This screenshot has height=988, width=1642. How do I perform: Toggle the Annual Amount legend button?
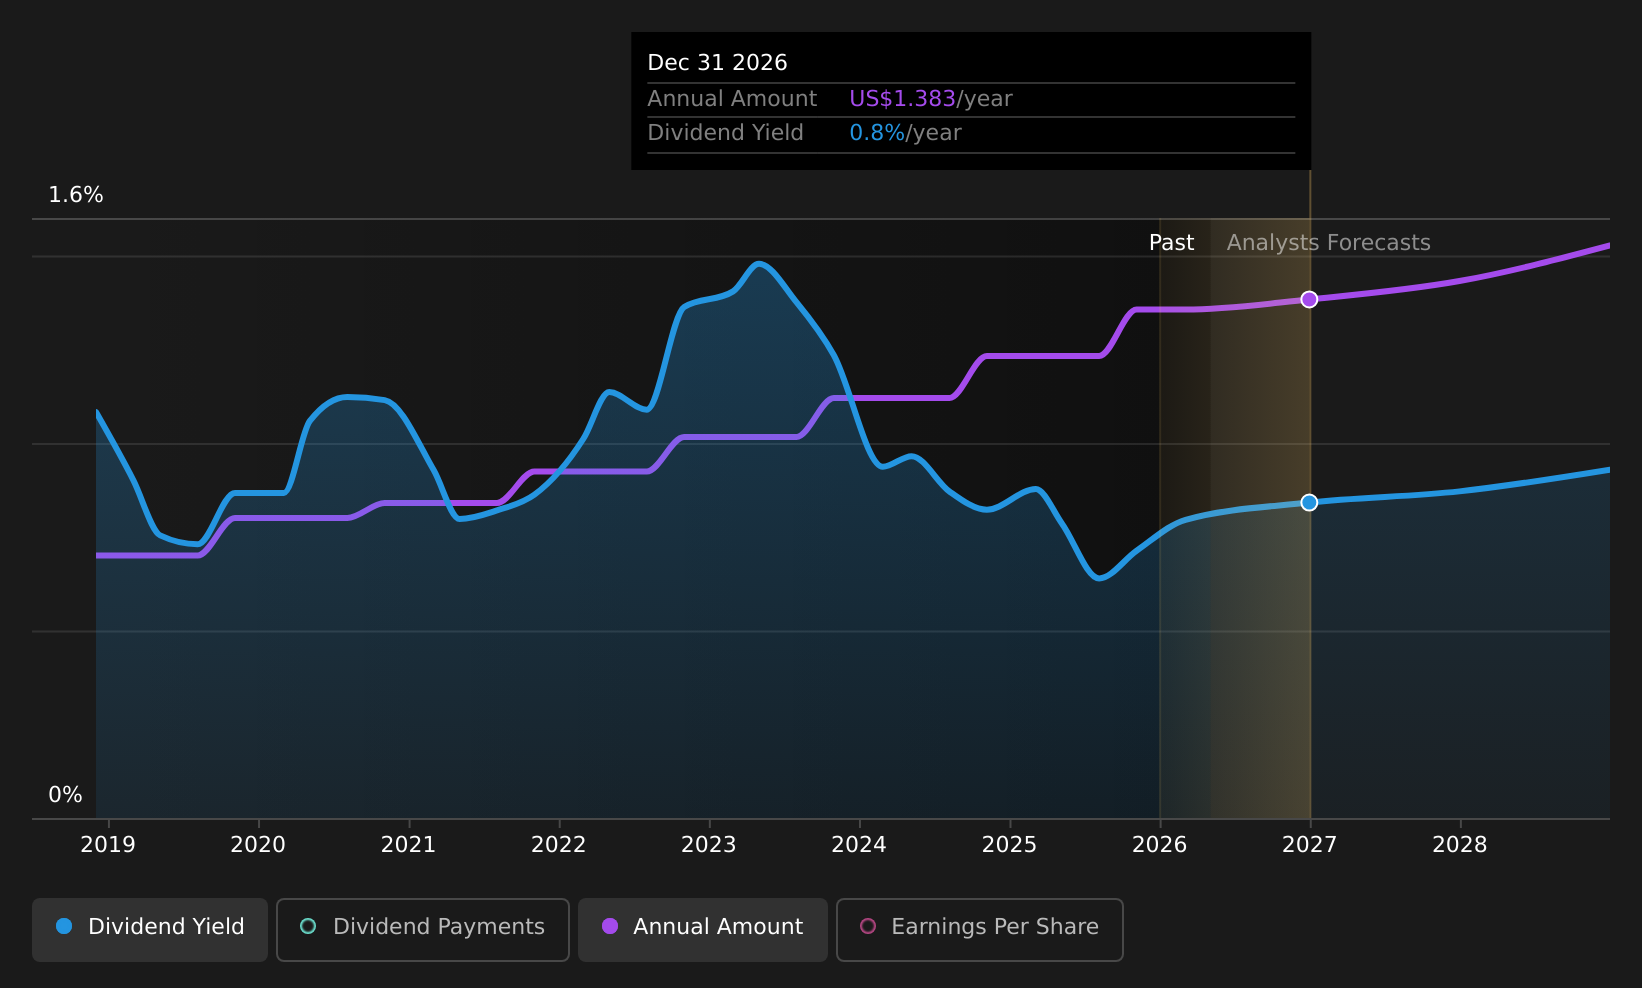tap(703, 929)
